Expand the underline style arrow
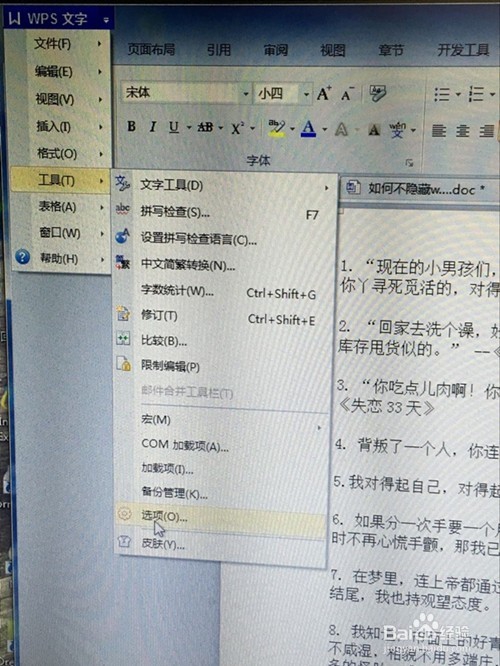Screen dimensions: 500x666 pos(189,127)
